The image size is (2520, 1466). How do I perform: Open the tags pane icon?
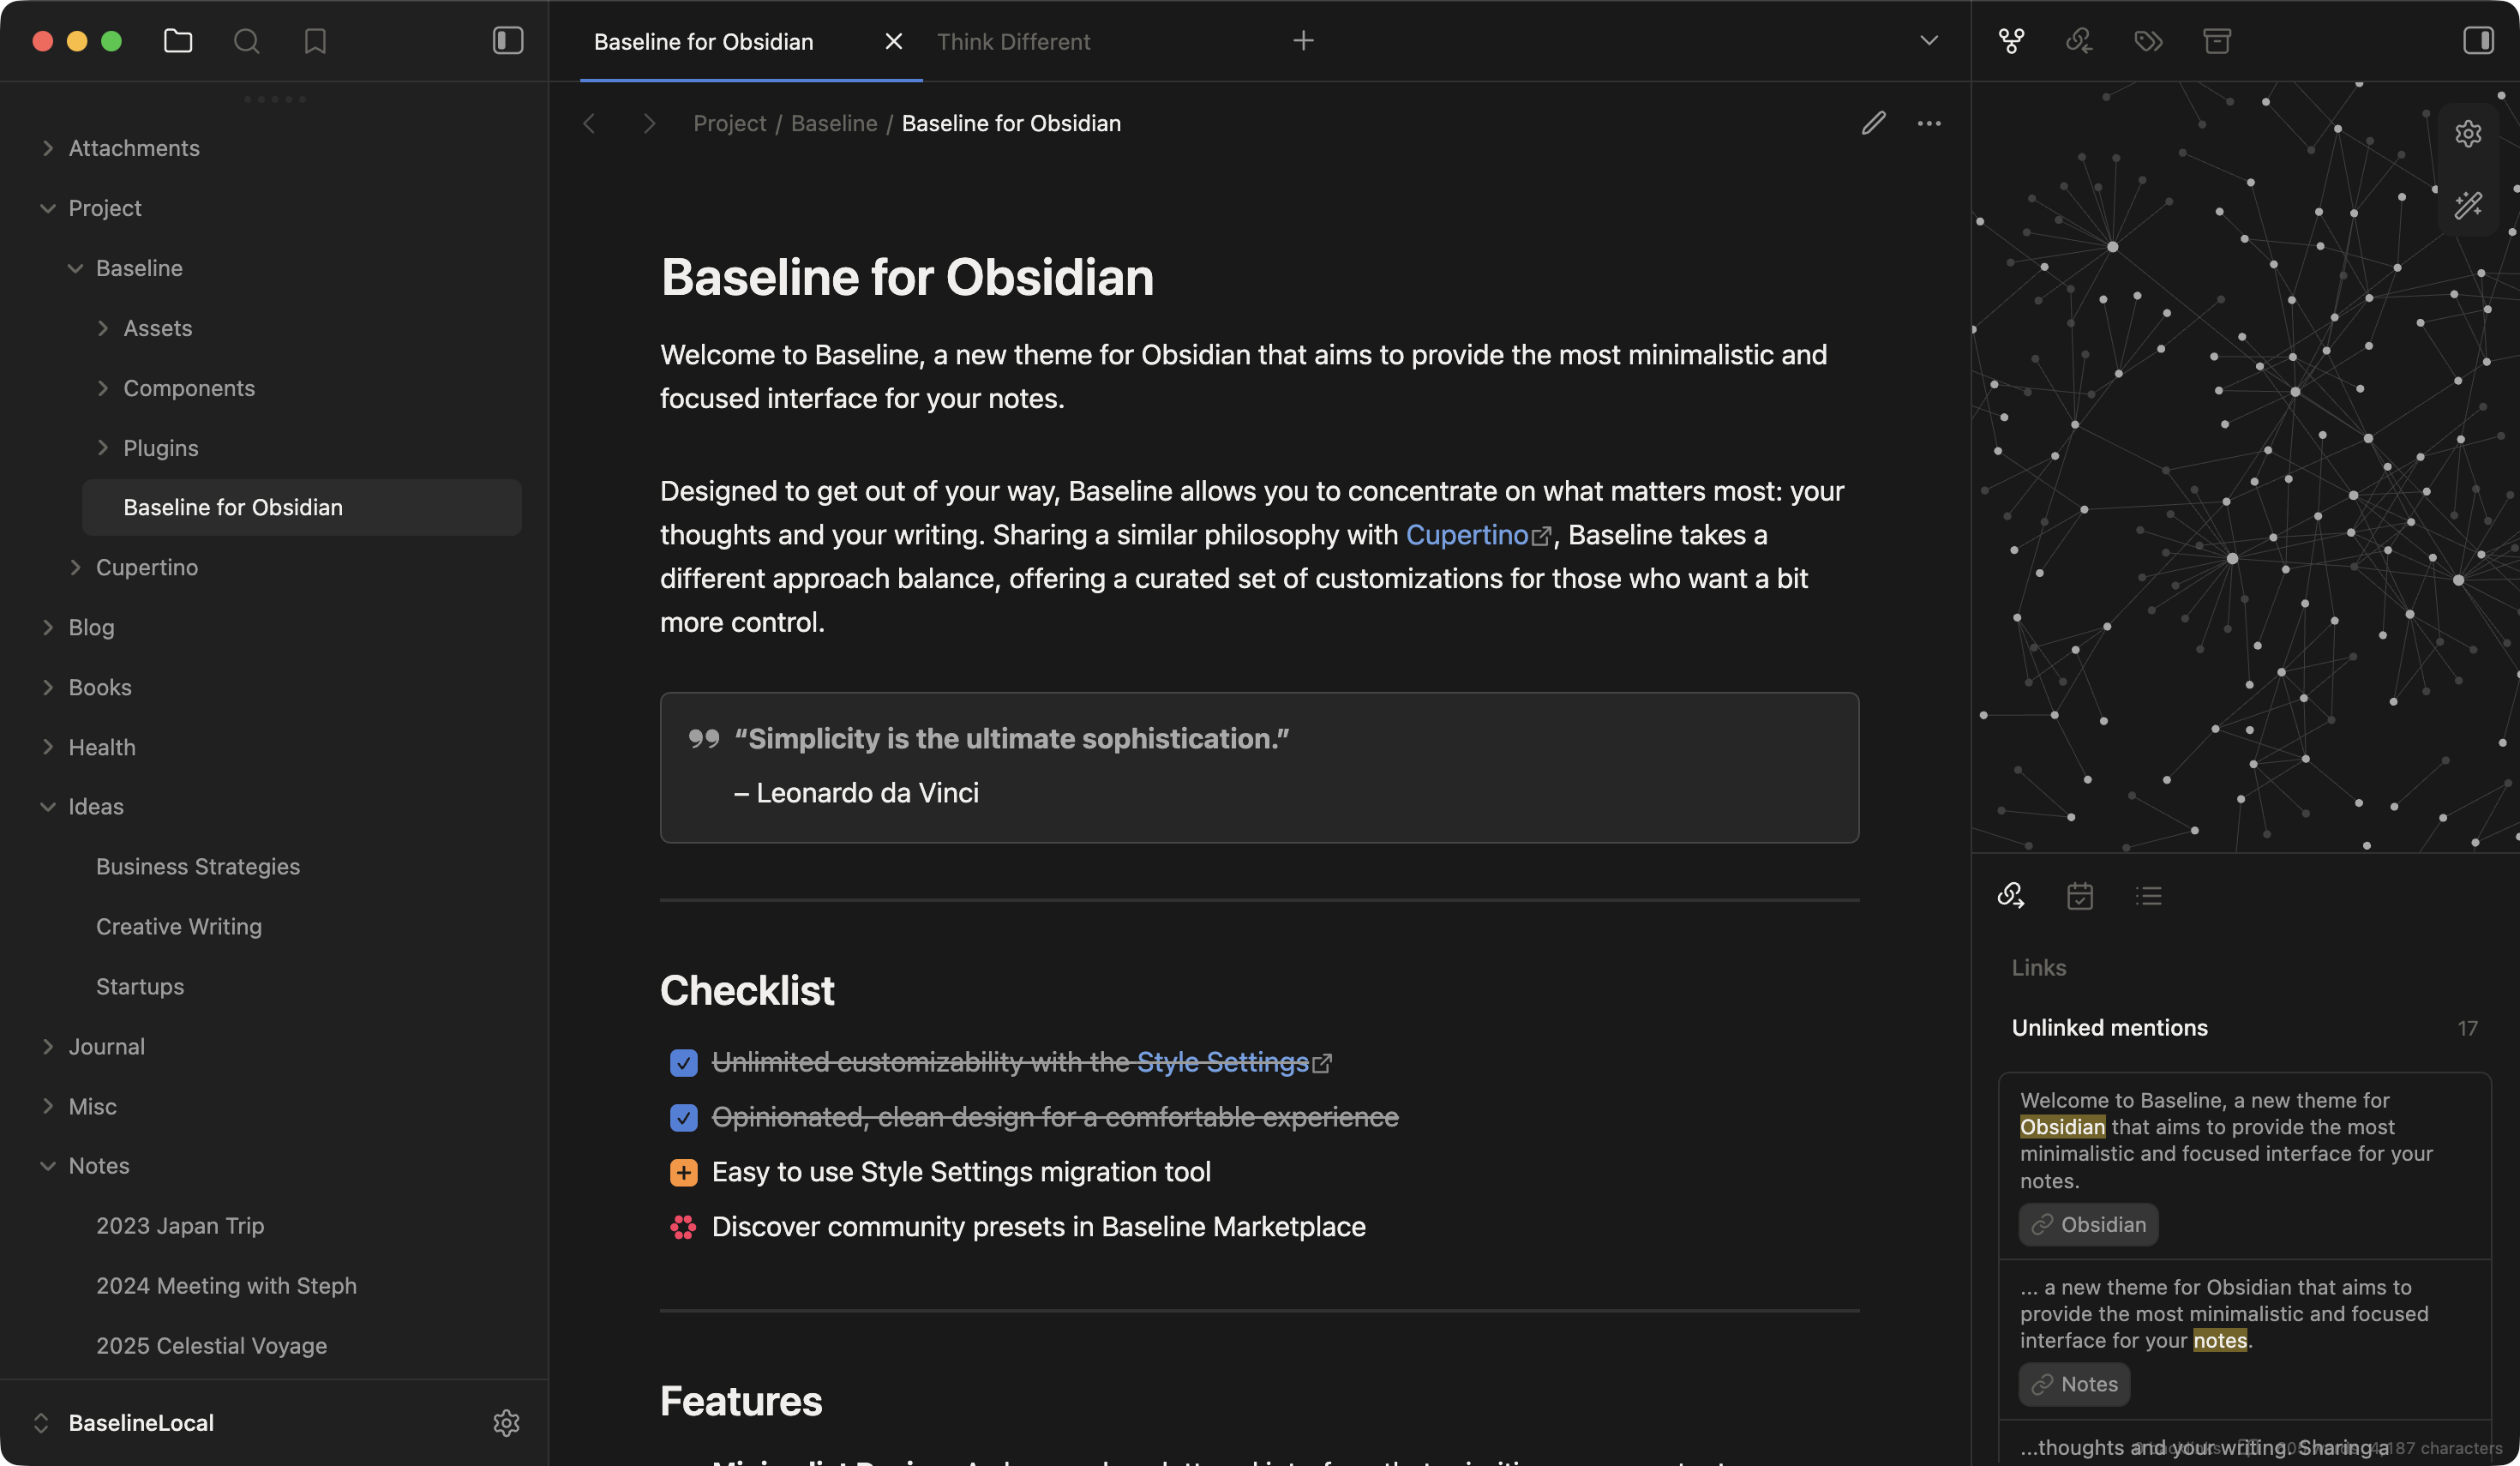pyautogui.click(x=2148, y=41)
